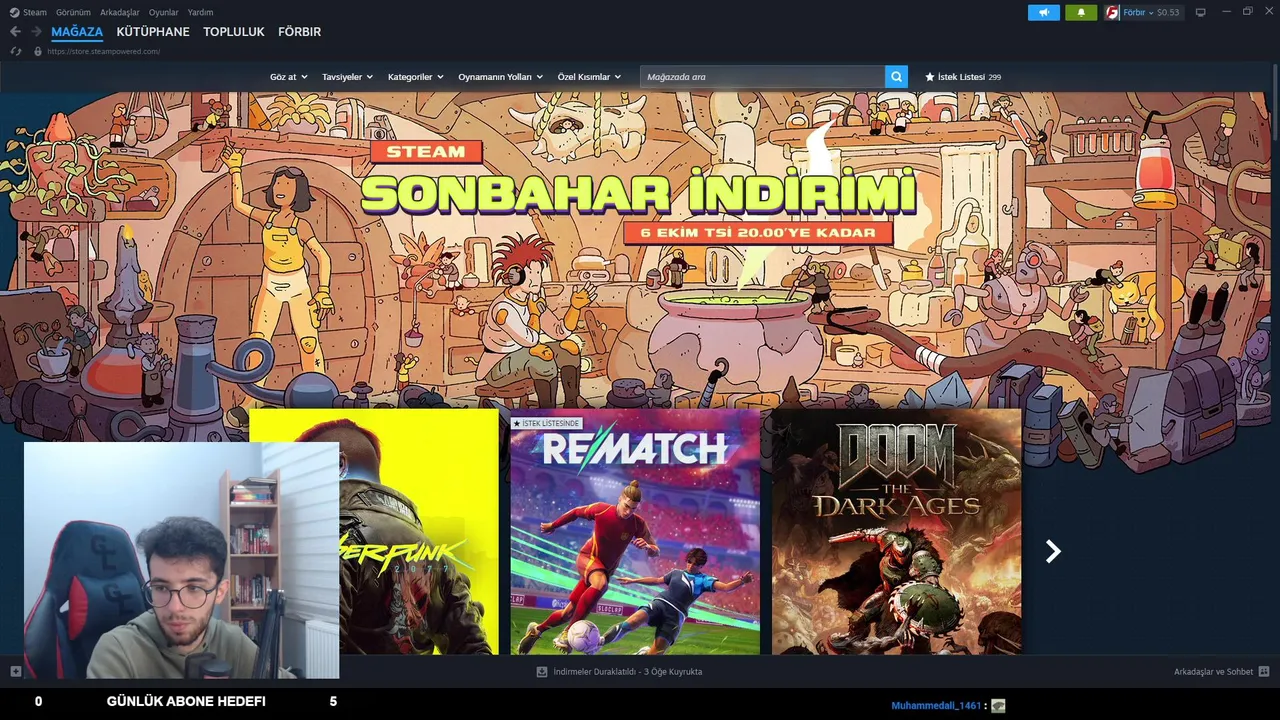Click the downloads icon in the status bar
This screenshot has width=1280, height=720.
pos(542,672)
